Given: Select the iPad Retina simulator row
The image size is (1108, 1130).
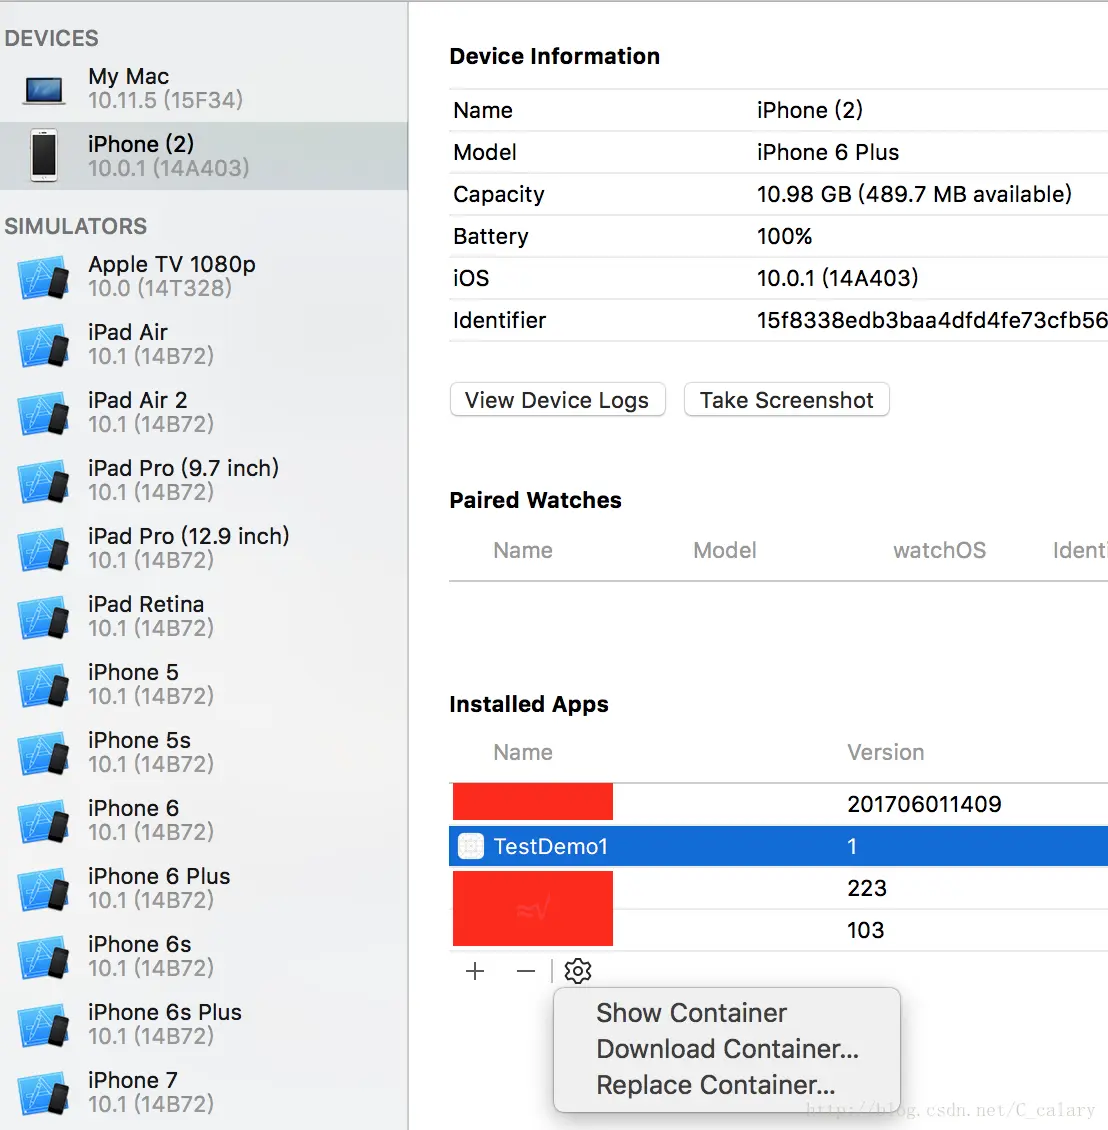Looking at the screenshot, I should click(x=204, y=616).
